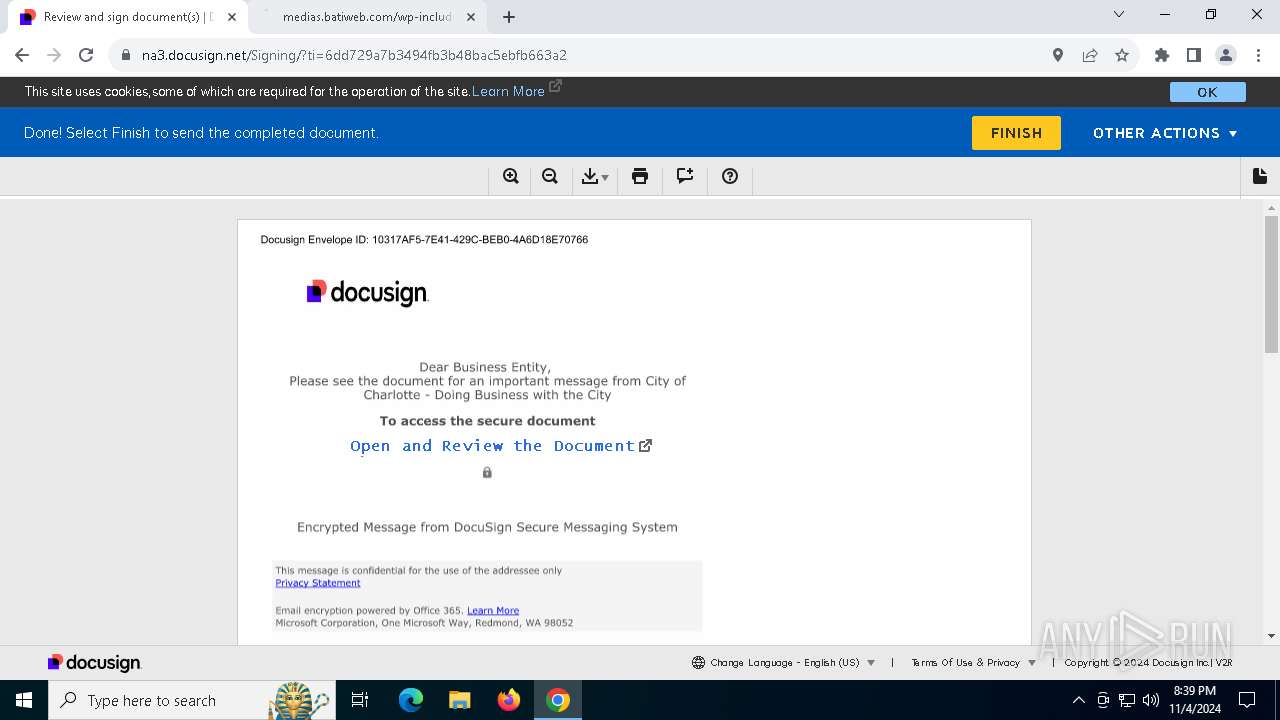Close the Review and sign tab
Screen dimensions: 1280x720
click(232, 17)
